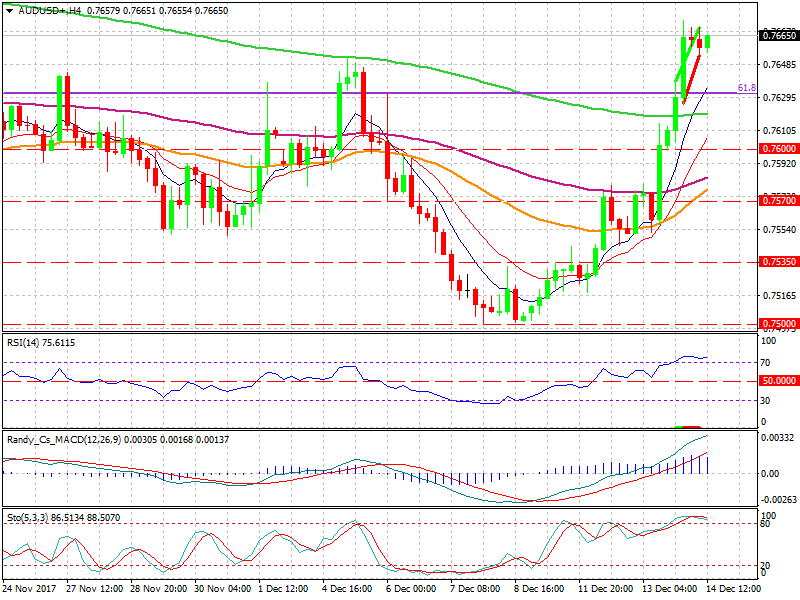Click the 8 Dec 16:00 time label

(539, 588)
